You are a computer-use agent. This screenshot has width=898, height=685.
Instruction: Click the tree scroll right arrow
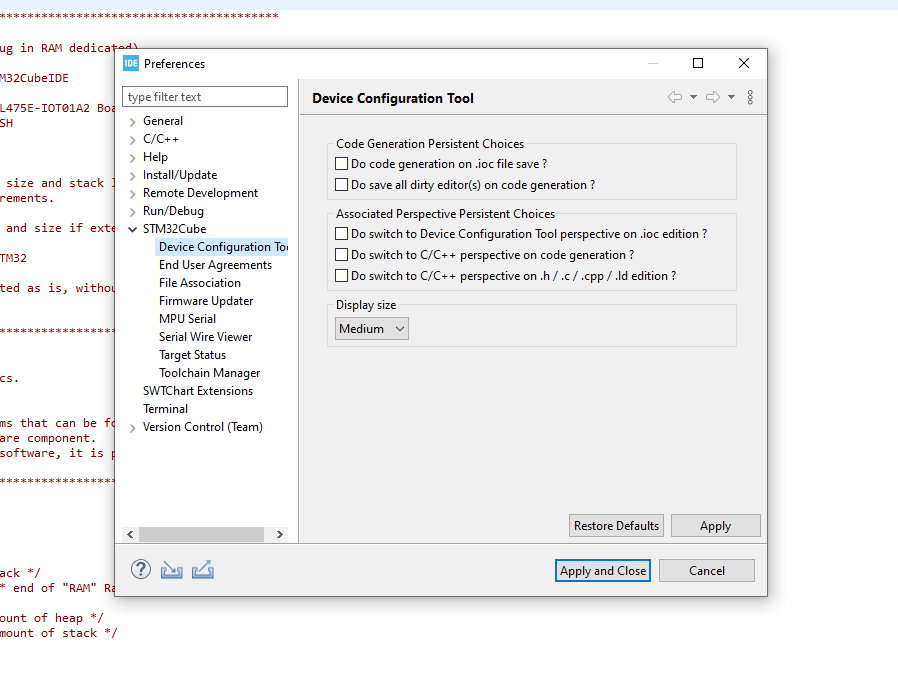pyautogui.click(x=279, y=534)
